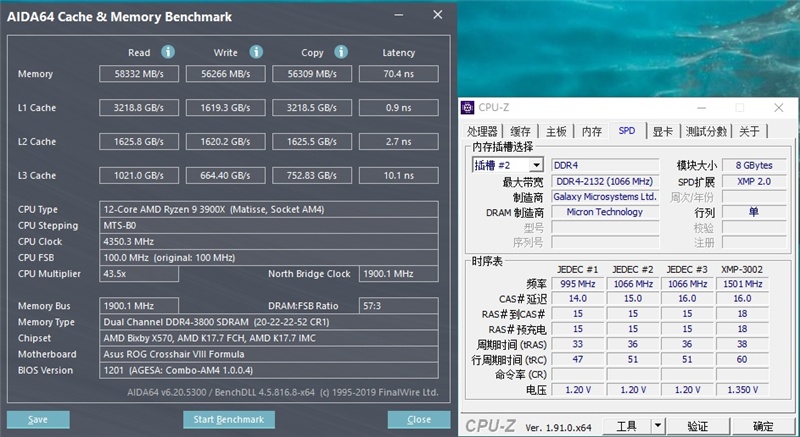Viewport: 800px width, 437px height.
Task: Click JEDEC #1 frequency value 995 MHz
Action: [578, 284]
